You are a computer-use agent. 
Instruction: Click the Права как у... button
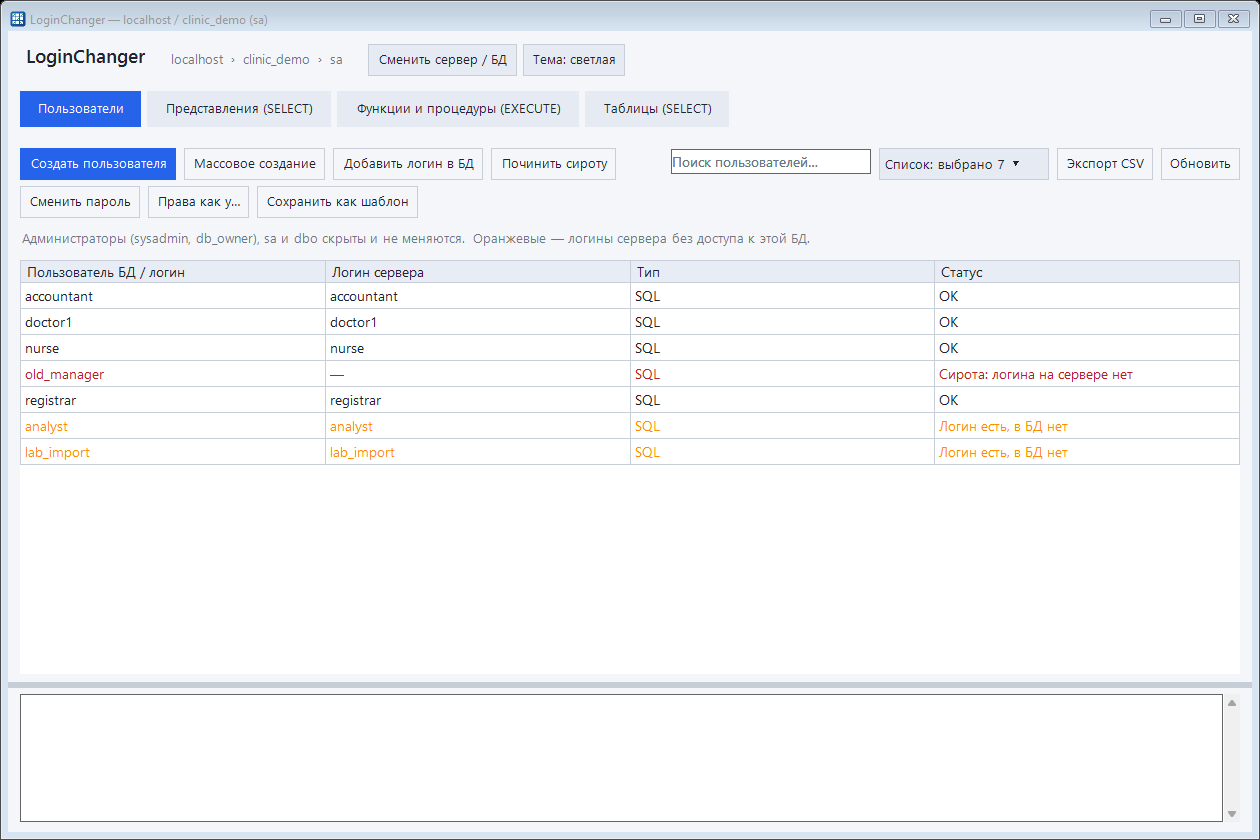[x=199, y=202]
